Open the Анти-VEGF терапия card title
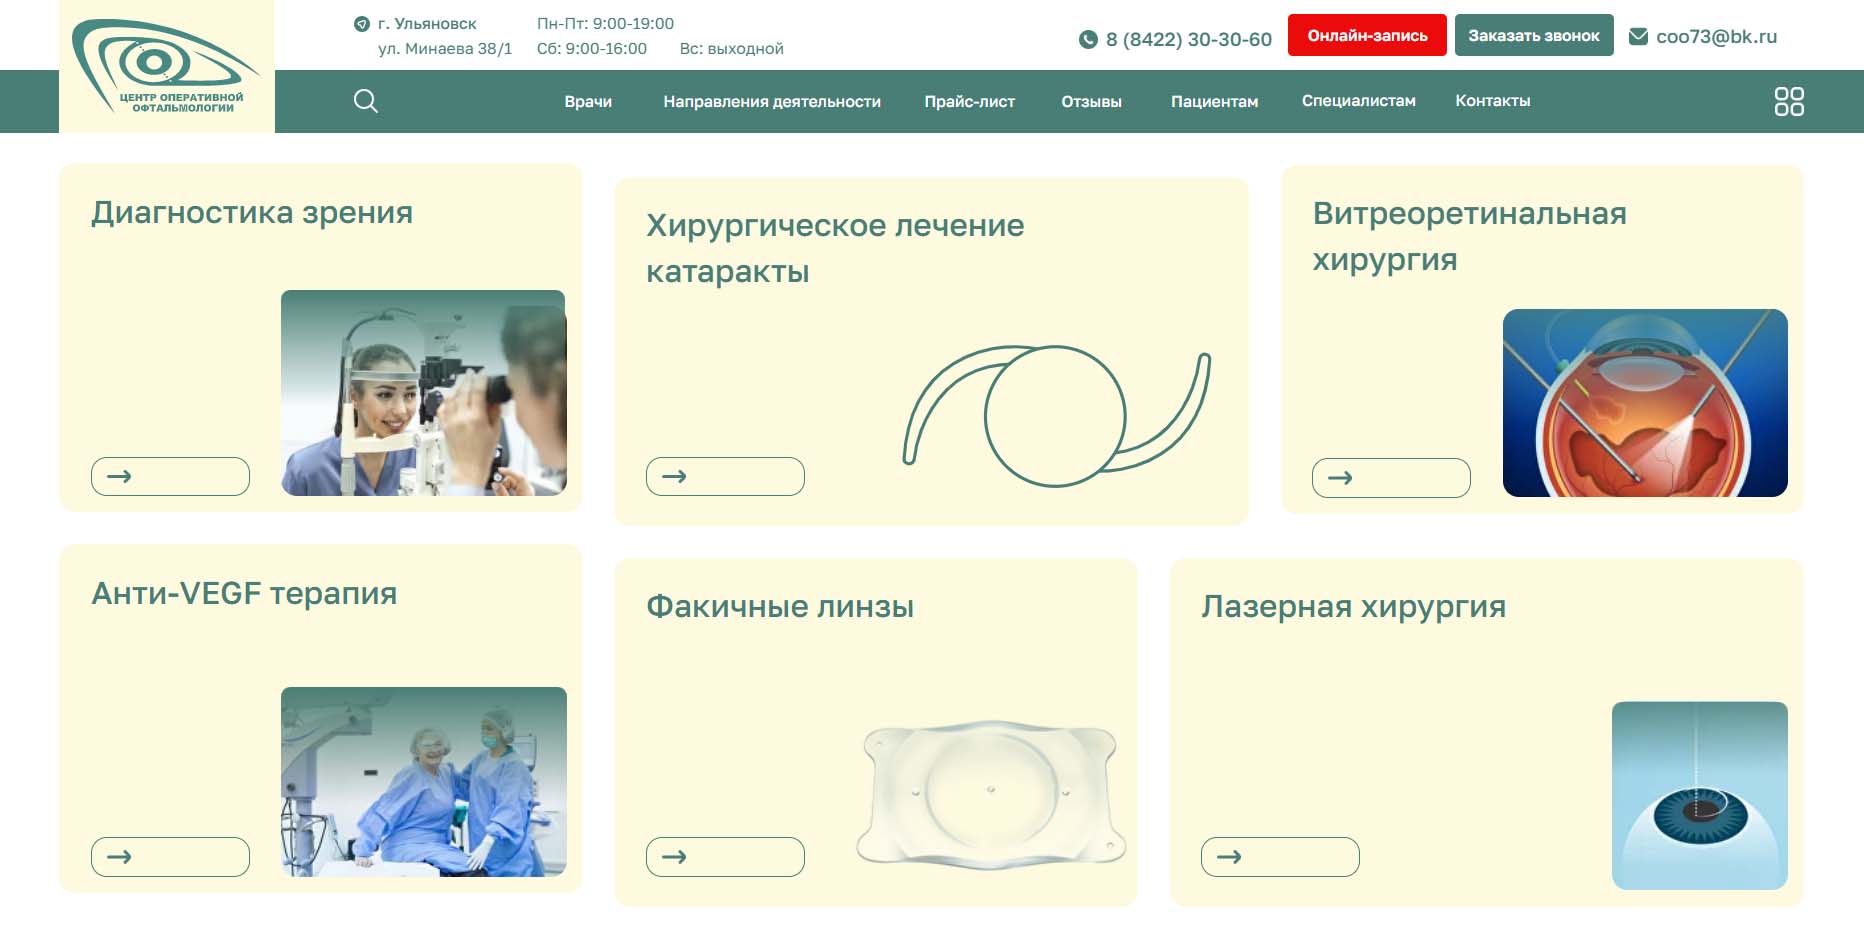1864x932 pixels. point(244,593)
